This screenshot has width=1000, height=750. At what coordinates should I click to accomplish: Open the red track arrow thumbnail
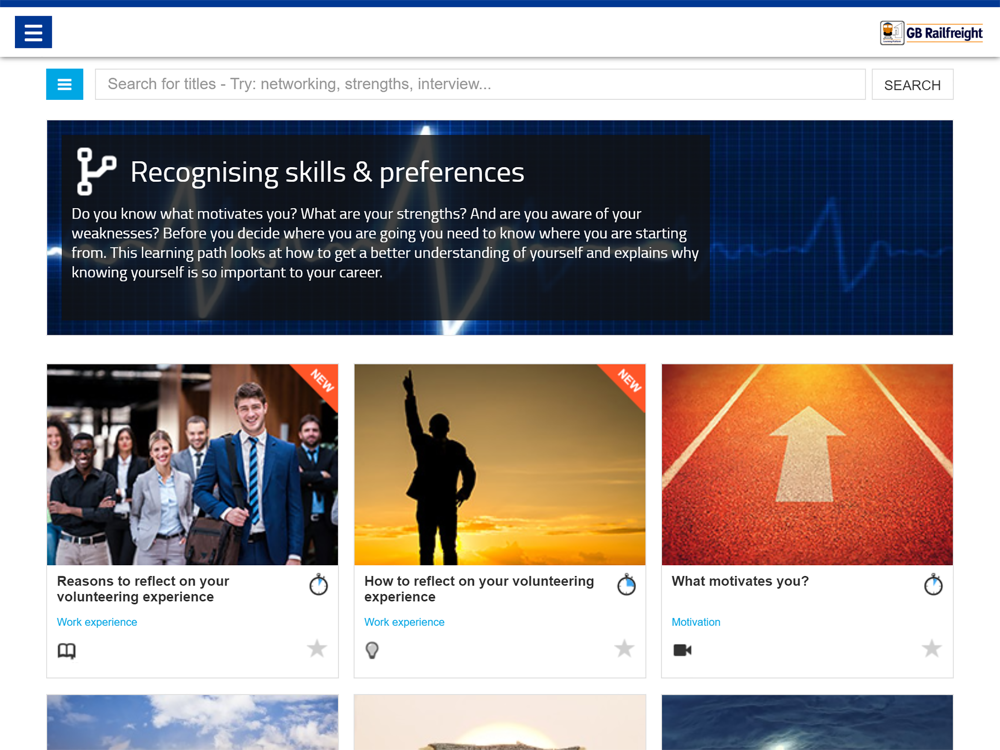[x=807, y=464]
